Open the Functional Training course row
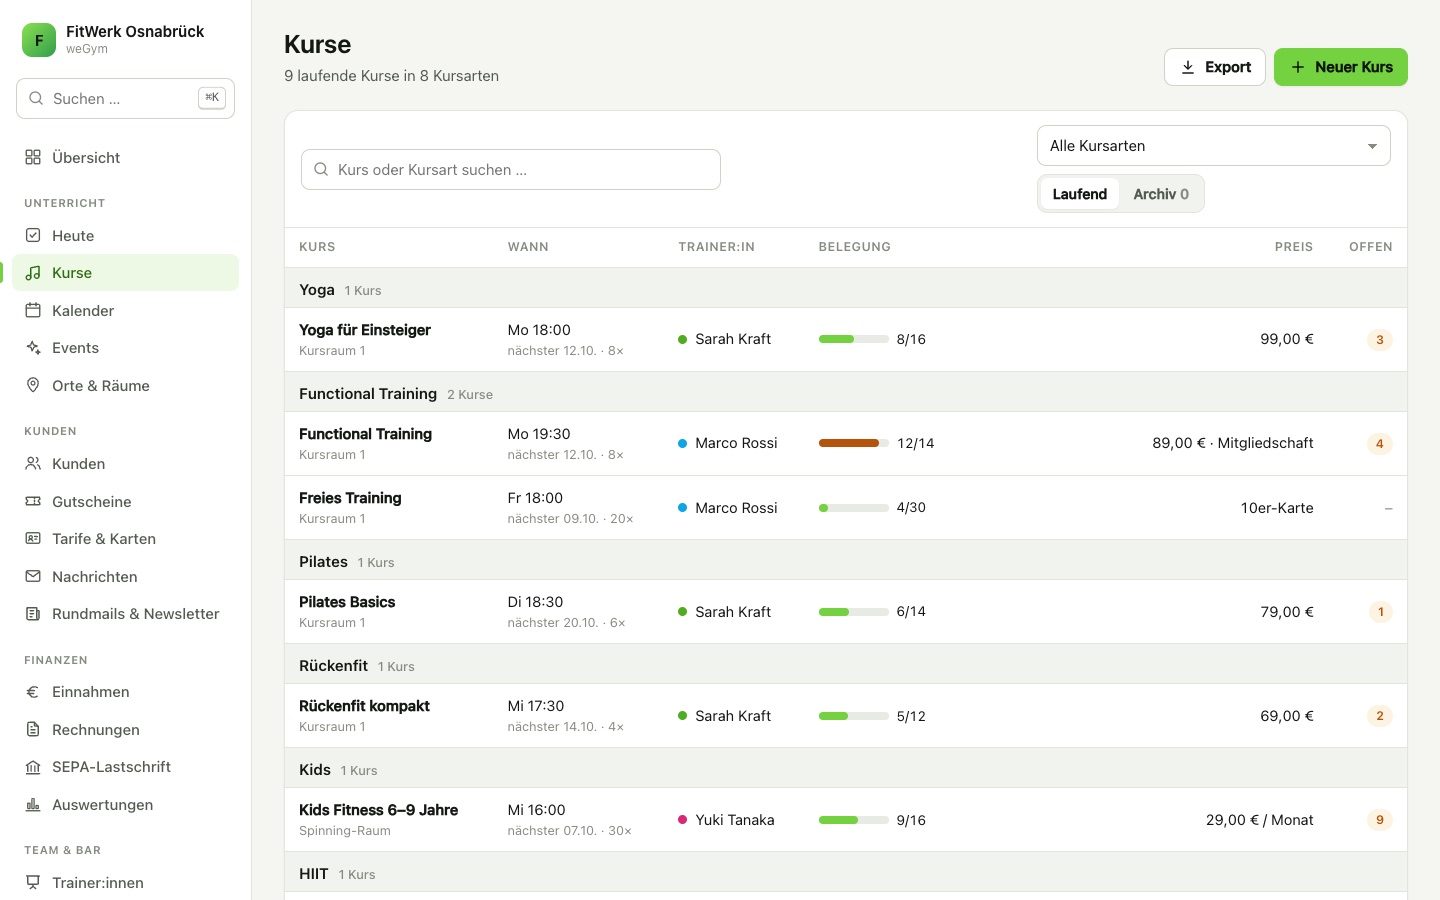 coord(846,444)
